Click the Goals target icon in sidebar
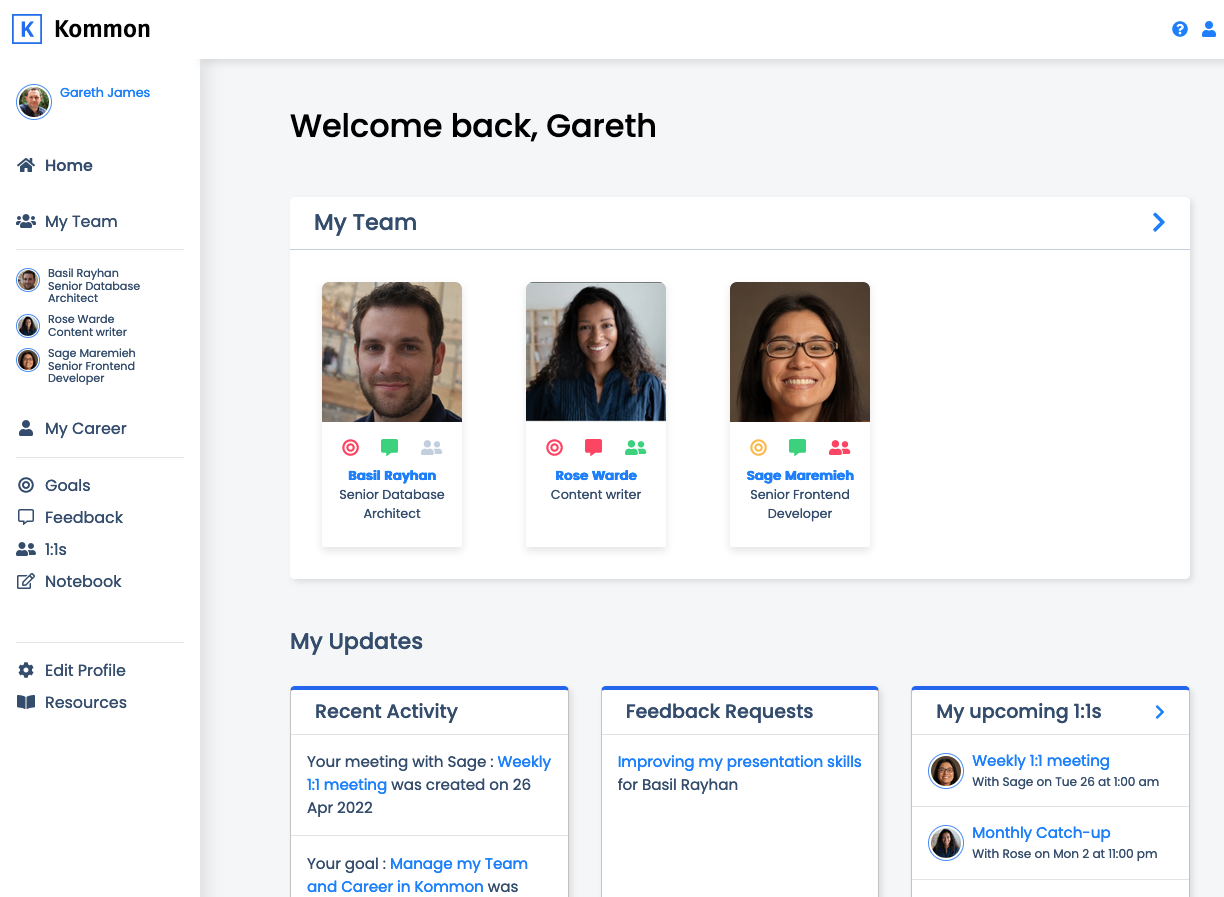Viewport: 1224px width, 897px height. pyautogui.click(x=26, y=485)
